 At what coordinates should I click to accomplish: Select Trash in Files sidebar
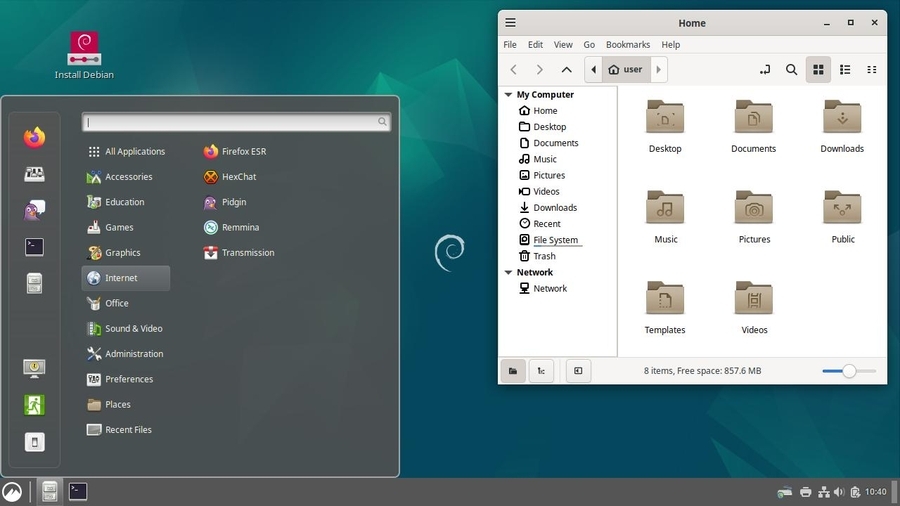[538, 256]
